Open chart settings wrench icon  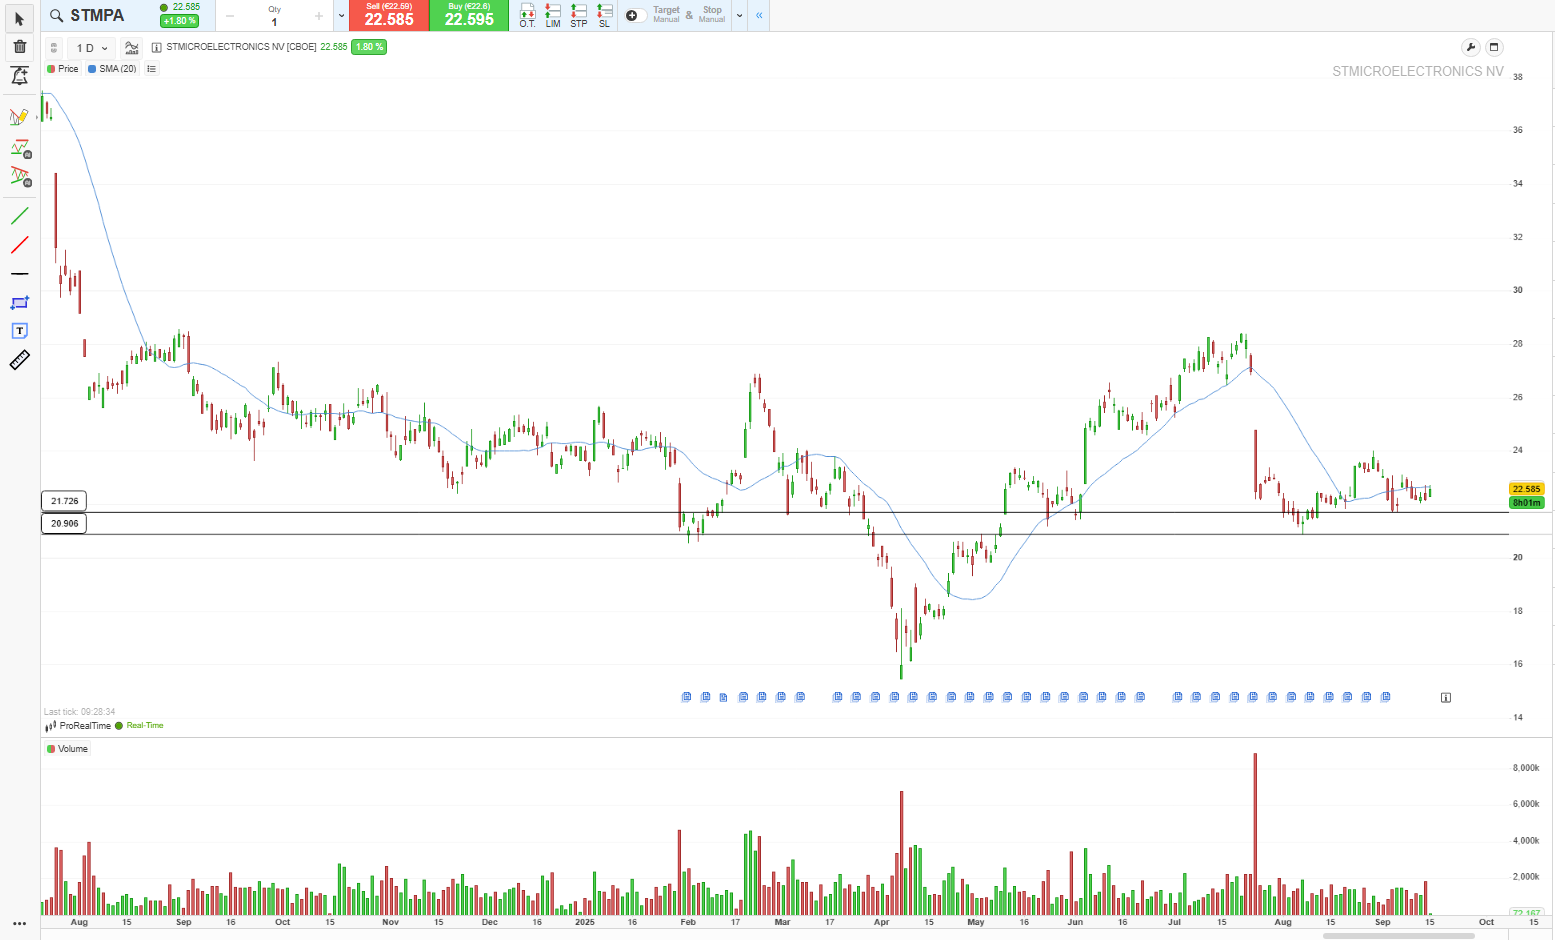pyautogui.click(x=1470, y=47)
